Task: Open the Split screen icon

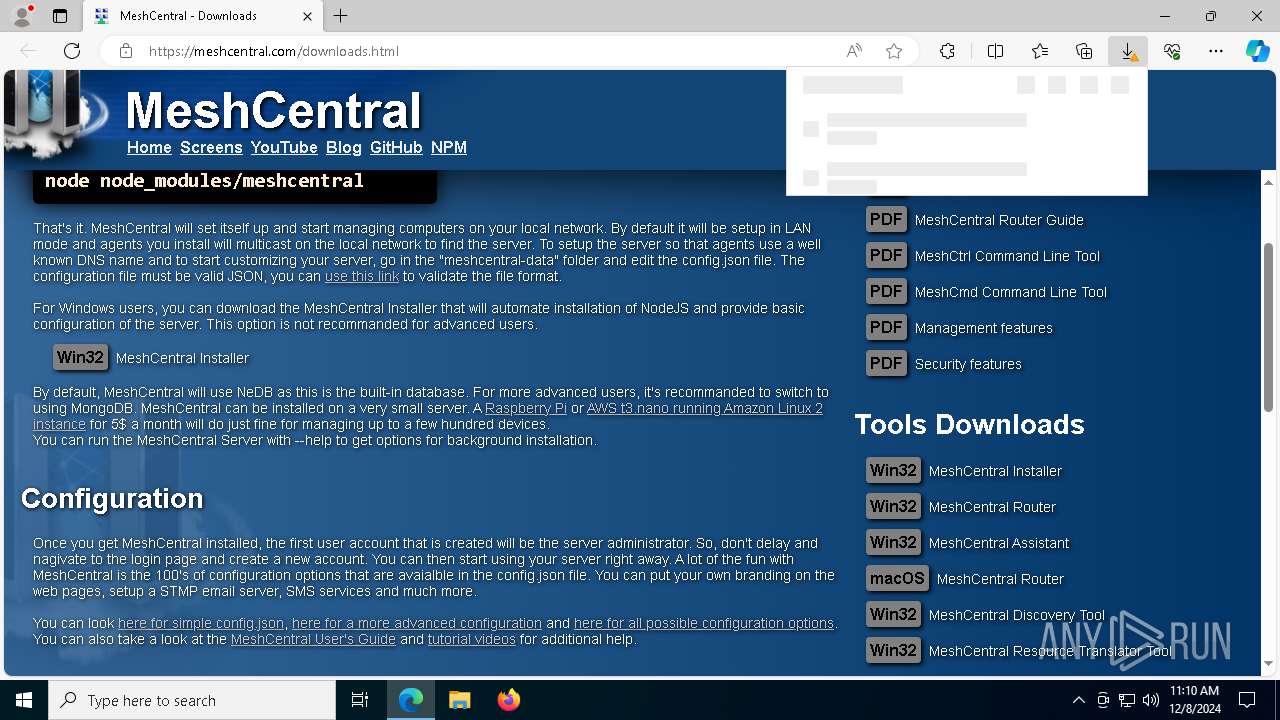Action: tap(995, 51)
